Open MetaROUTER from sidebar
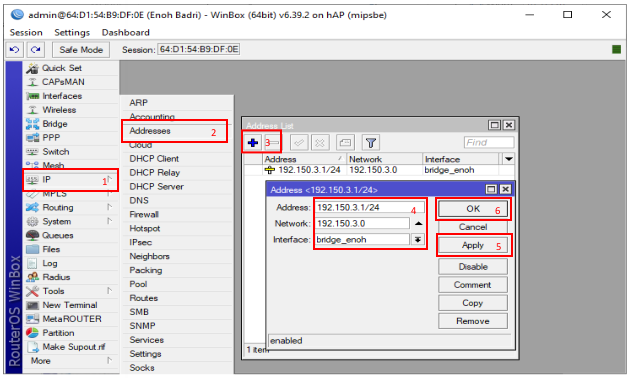 coord(71,319)
